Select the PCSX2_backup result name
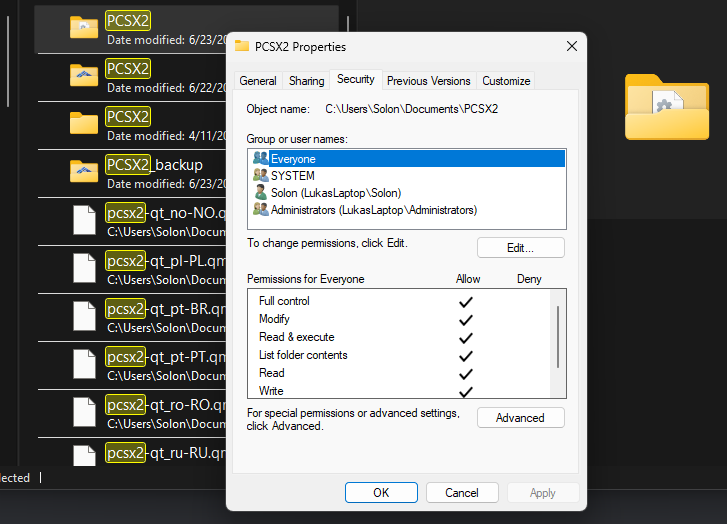The height and width of the screenshot is (524, 727). tap(154, 165)
